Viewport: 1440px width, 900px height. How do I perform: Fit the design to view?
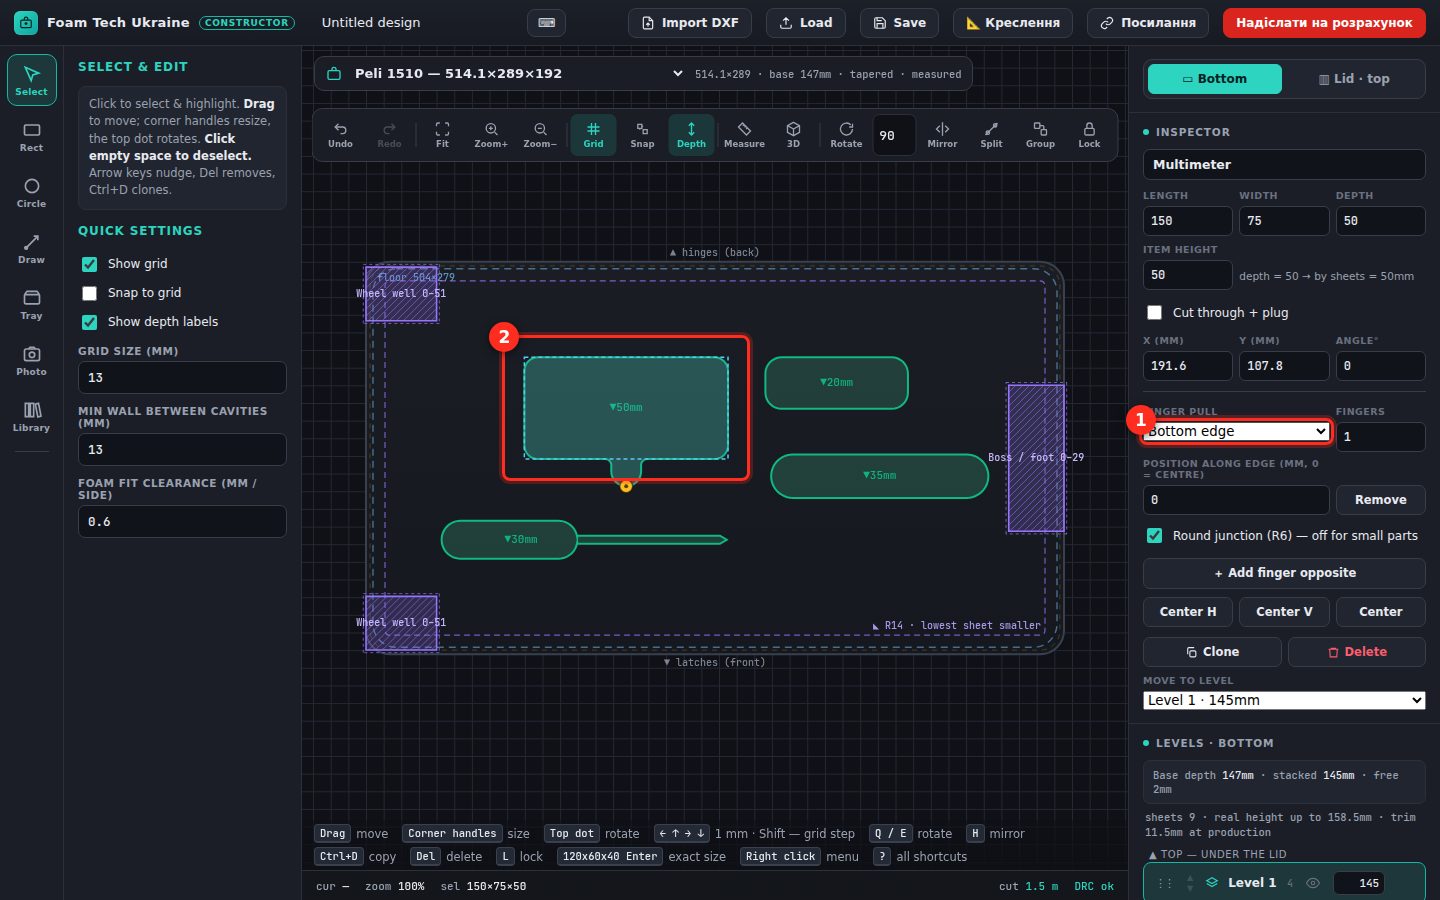point(442,135)
